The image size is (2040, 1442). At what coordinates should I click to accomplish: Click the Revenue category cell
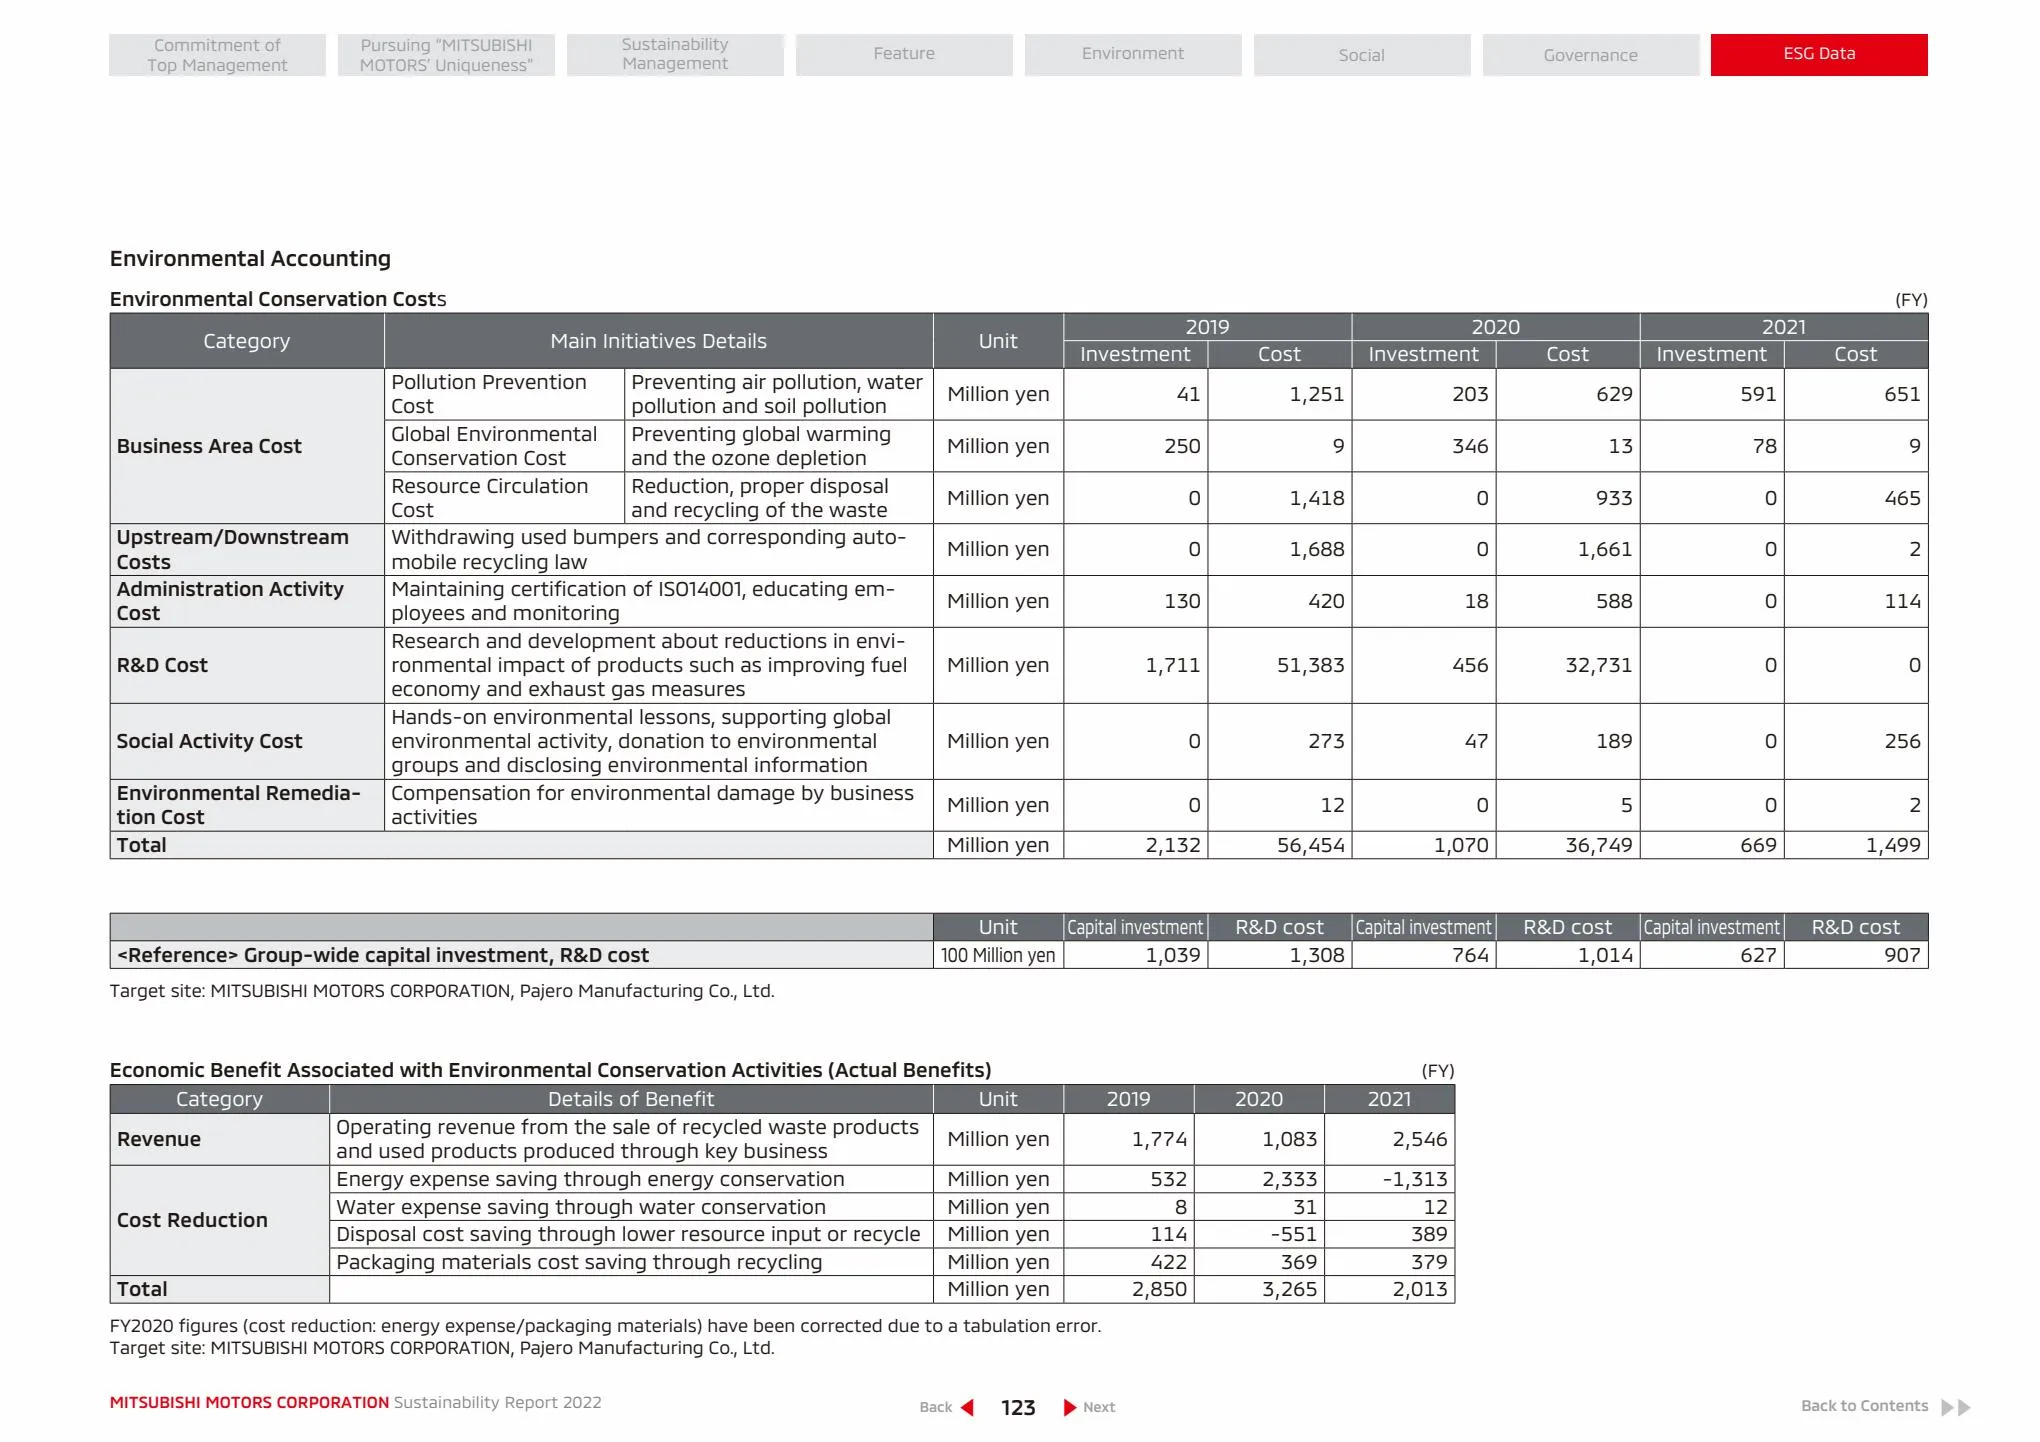tap(219, 1139)
